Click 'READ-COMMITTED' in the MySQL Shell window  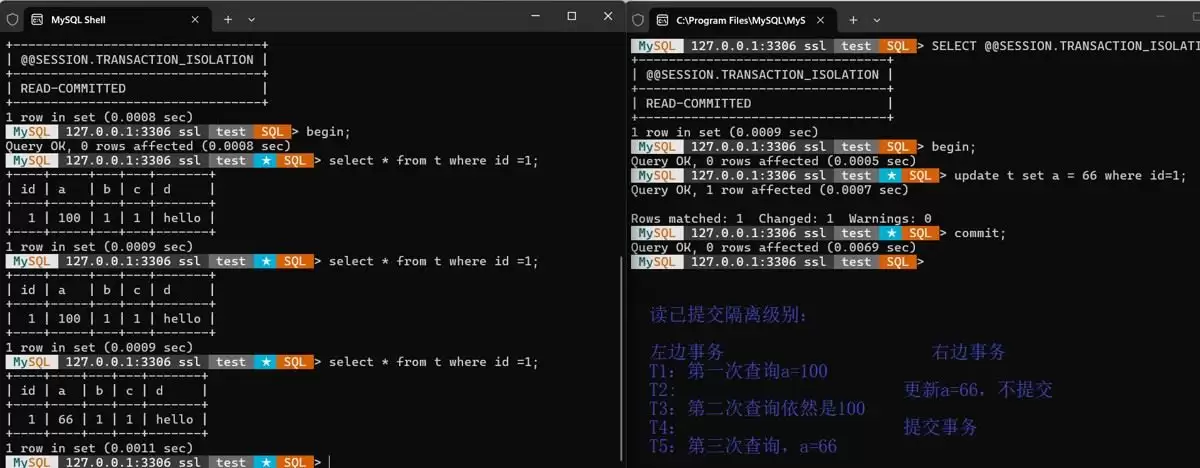(73, 89)
